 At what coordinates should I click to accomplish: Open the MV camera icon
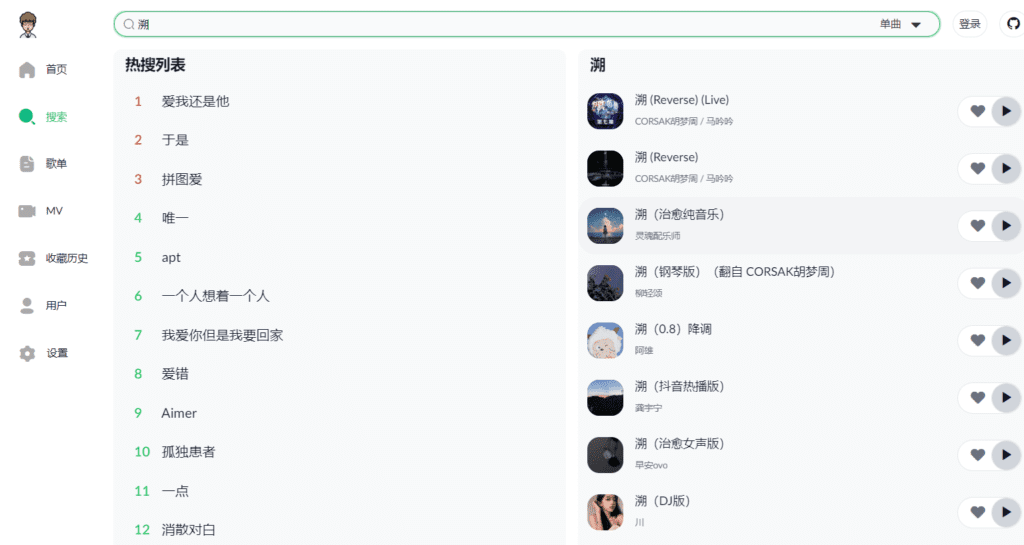[27, 211]
